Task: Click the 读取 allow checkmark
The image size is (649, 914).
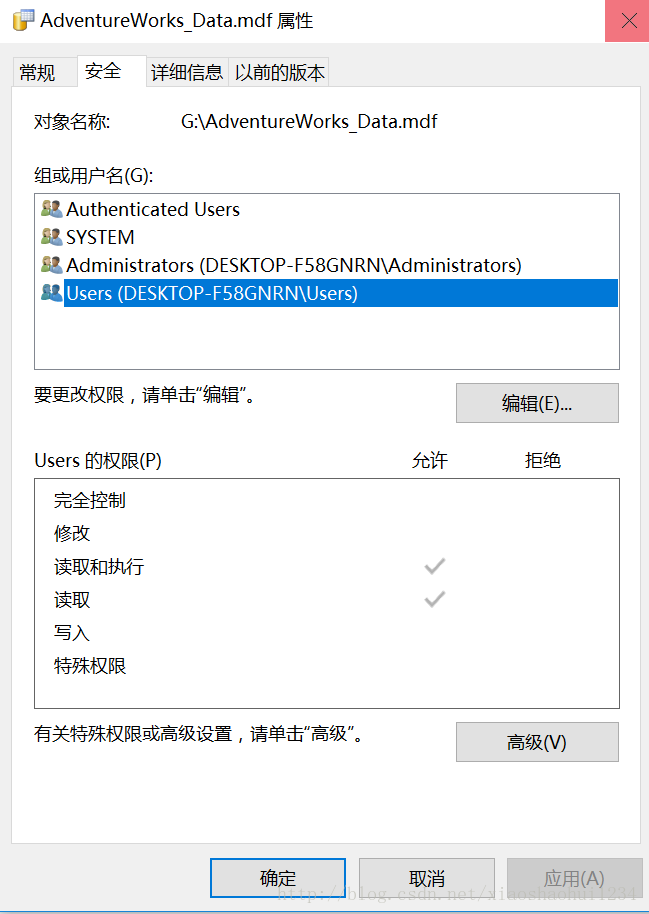Action: [434, 600]
